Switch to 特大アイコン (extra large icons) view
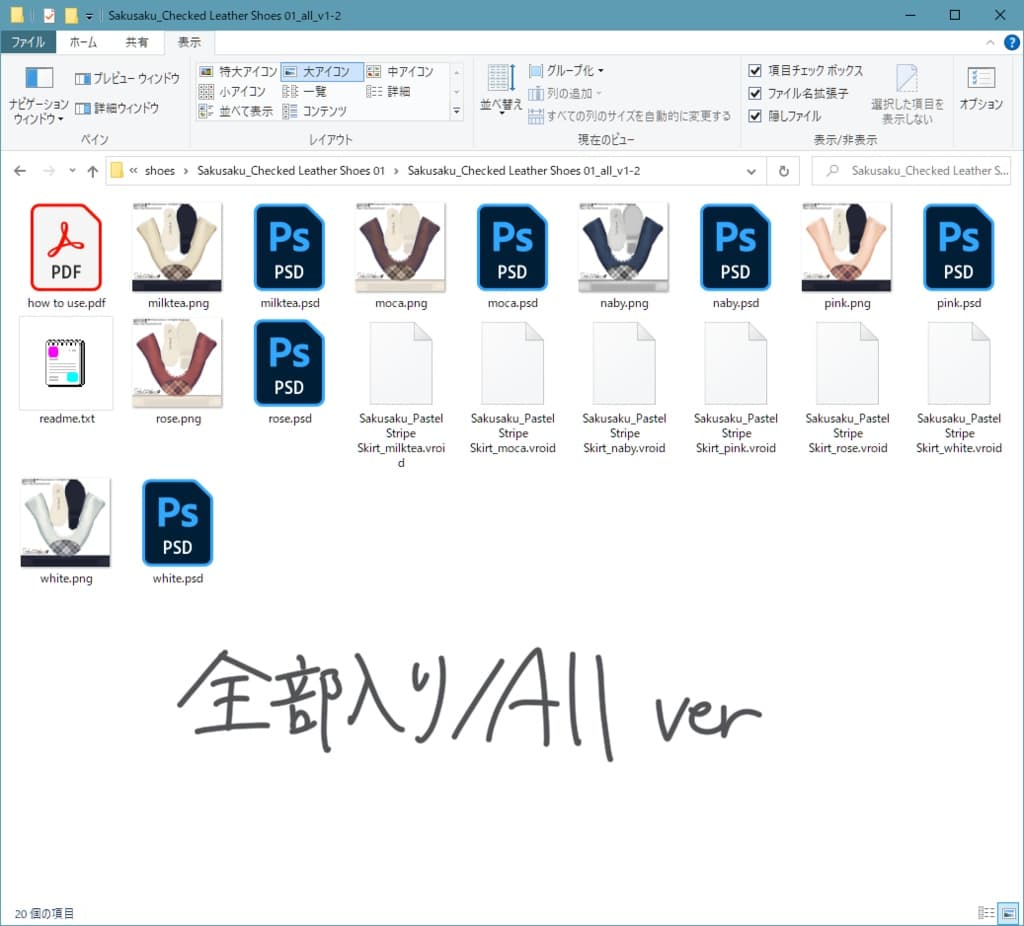 click(x=243, y=71)
